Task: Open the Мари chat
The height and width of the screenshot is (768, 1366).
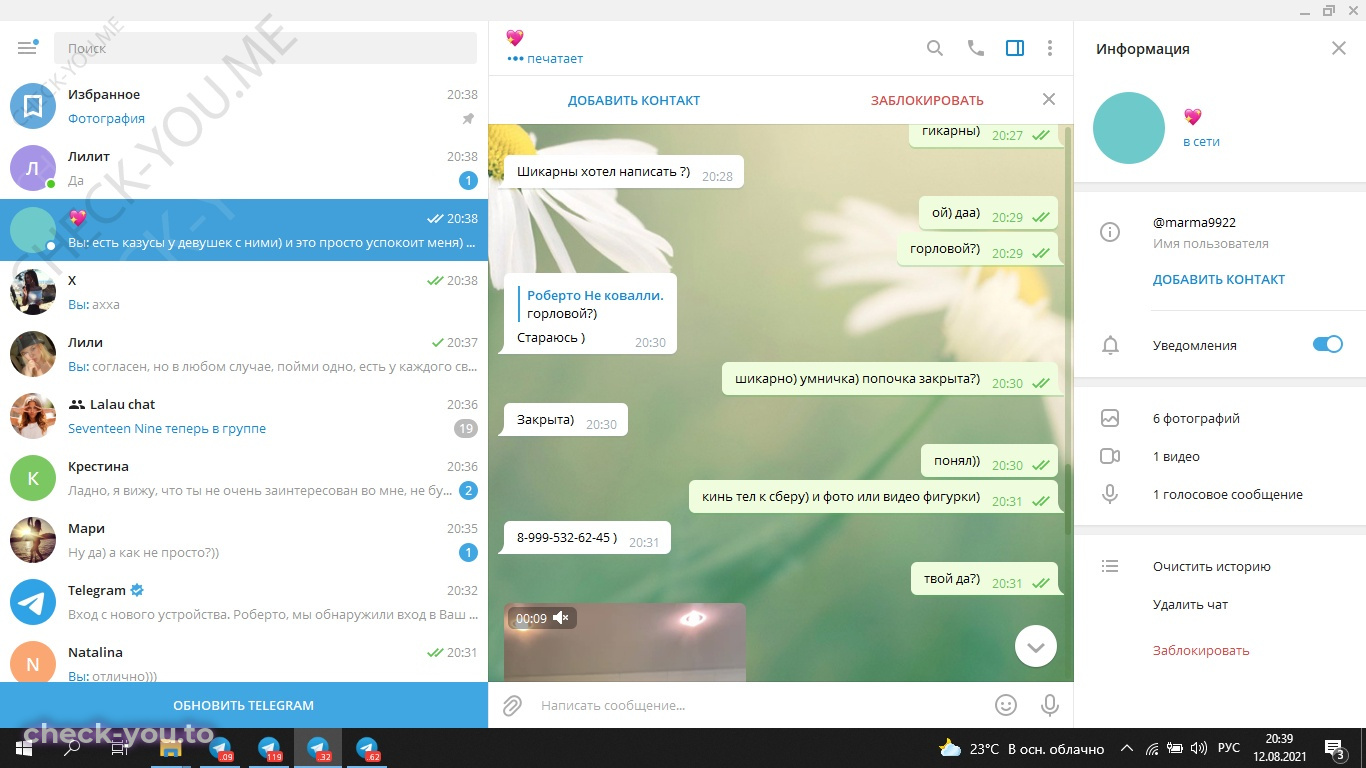Action: pyautogui.click(x=244, y=540)
